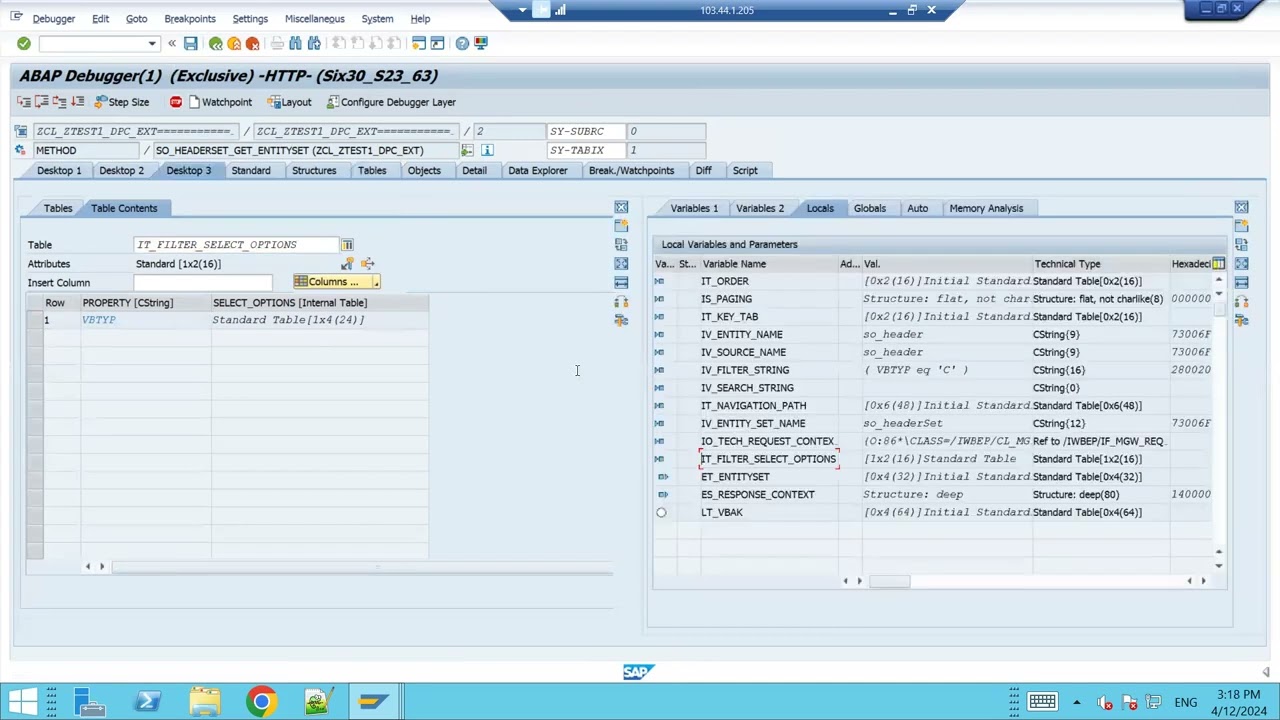The height and width of the screenshot is (720, 1280).
Task: Click the orange Exit icon
Action: coord(234,43)
